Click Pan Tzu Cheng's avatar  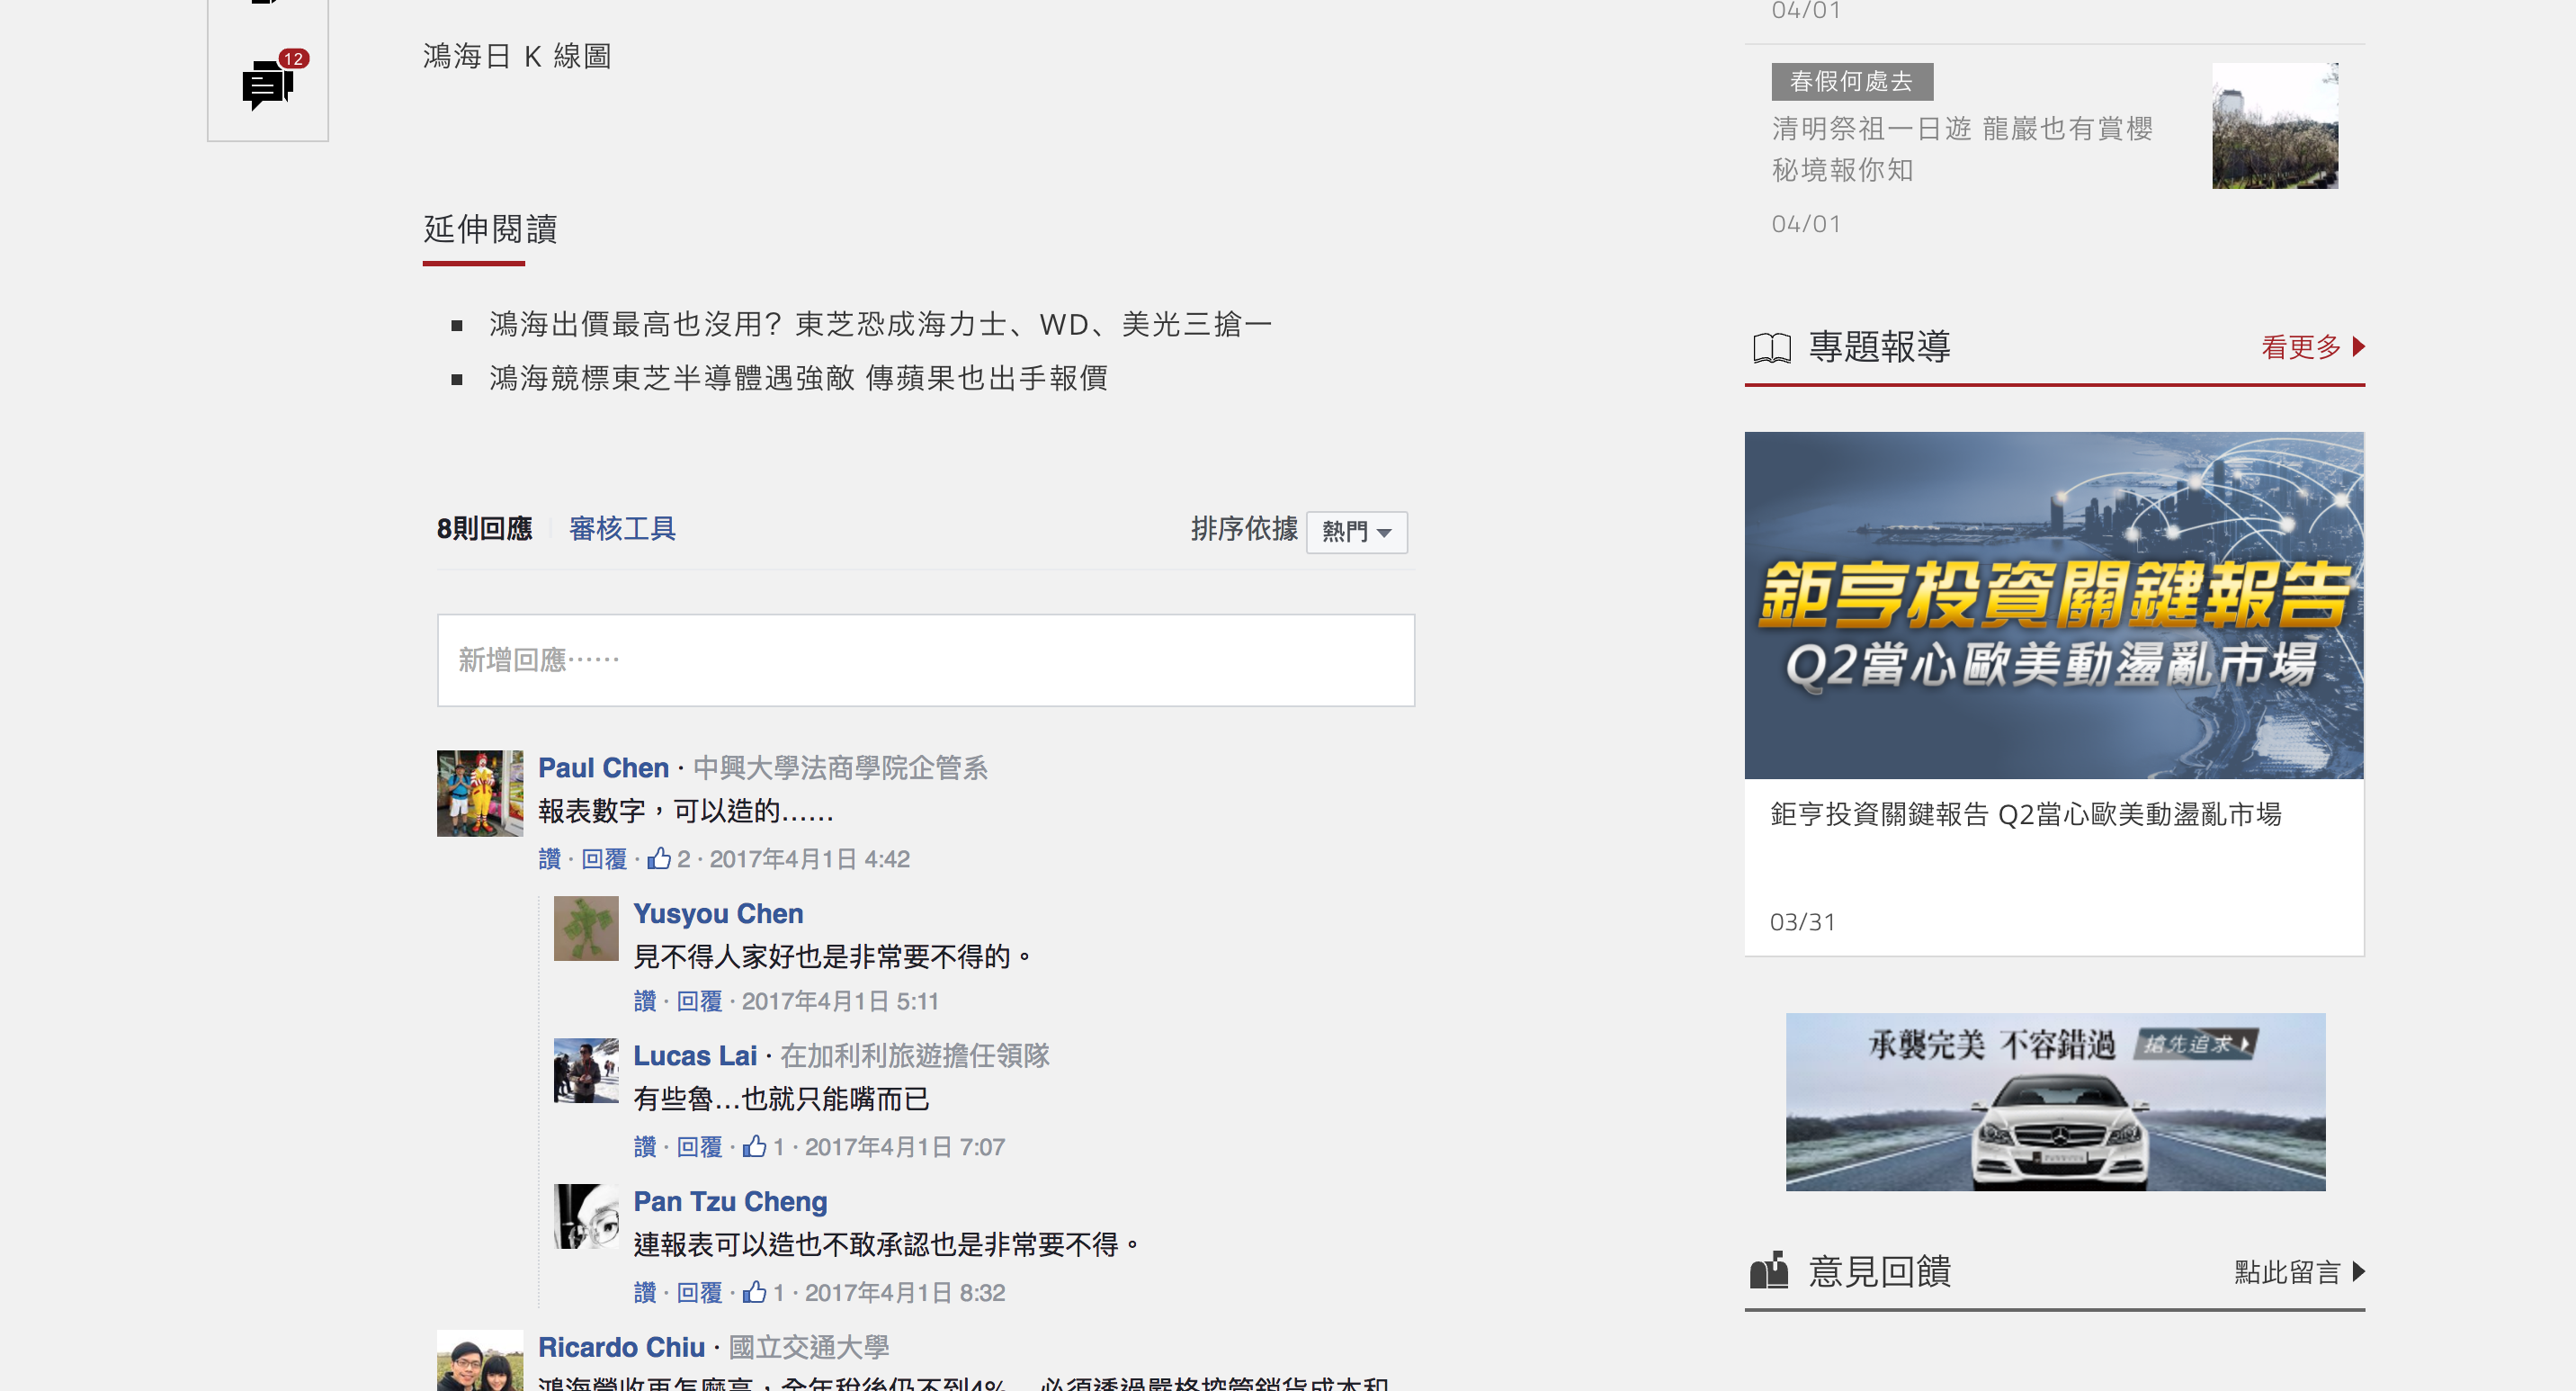[x=586, y=1216]
